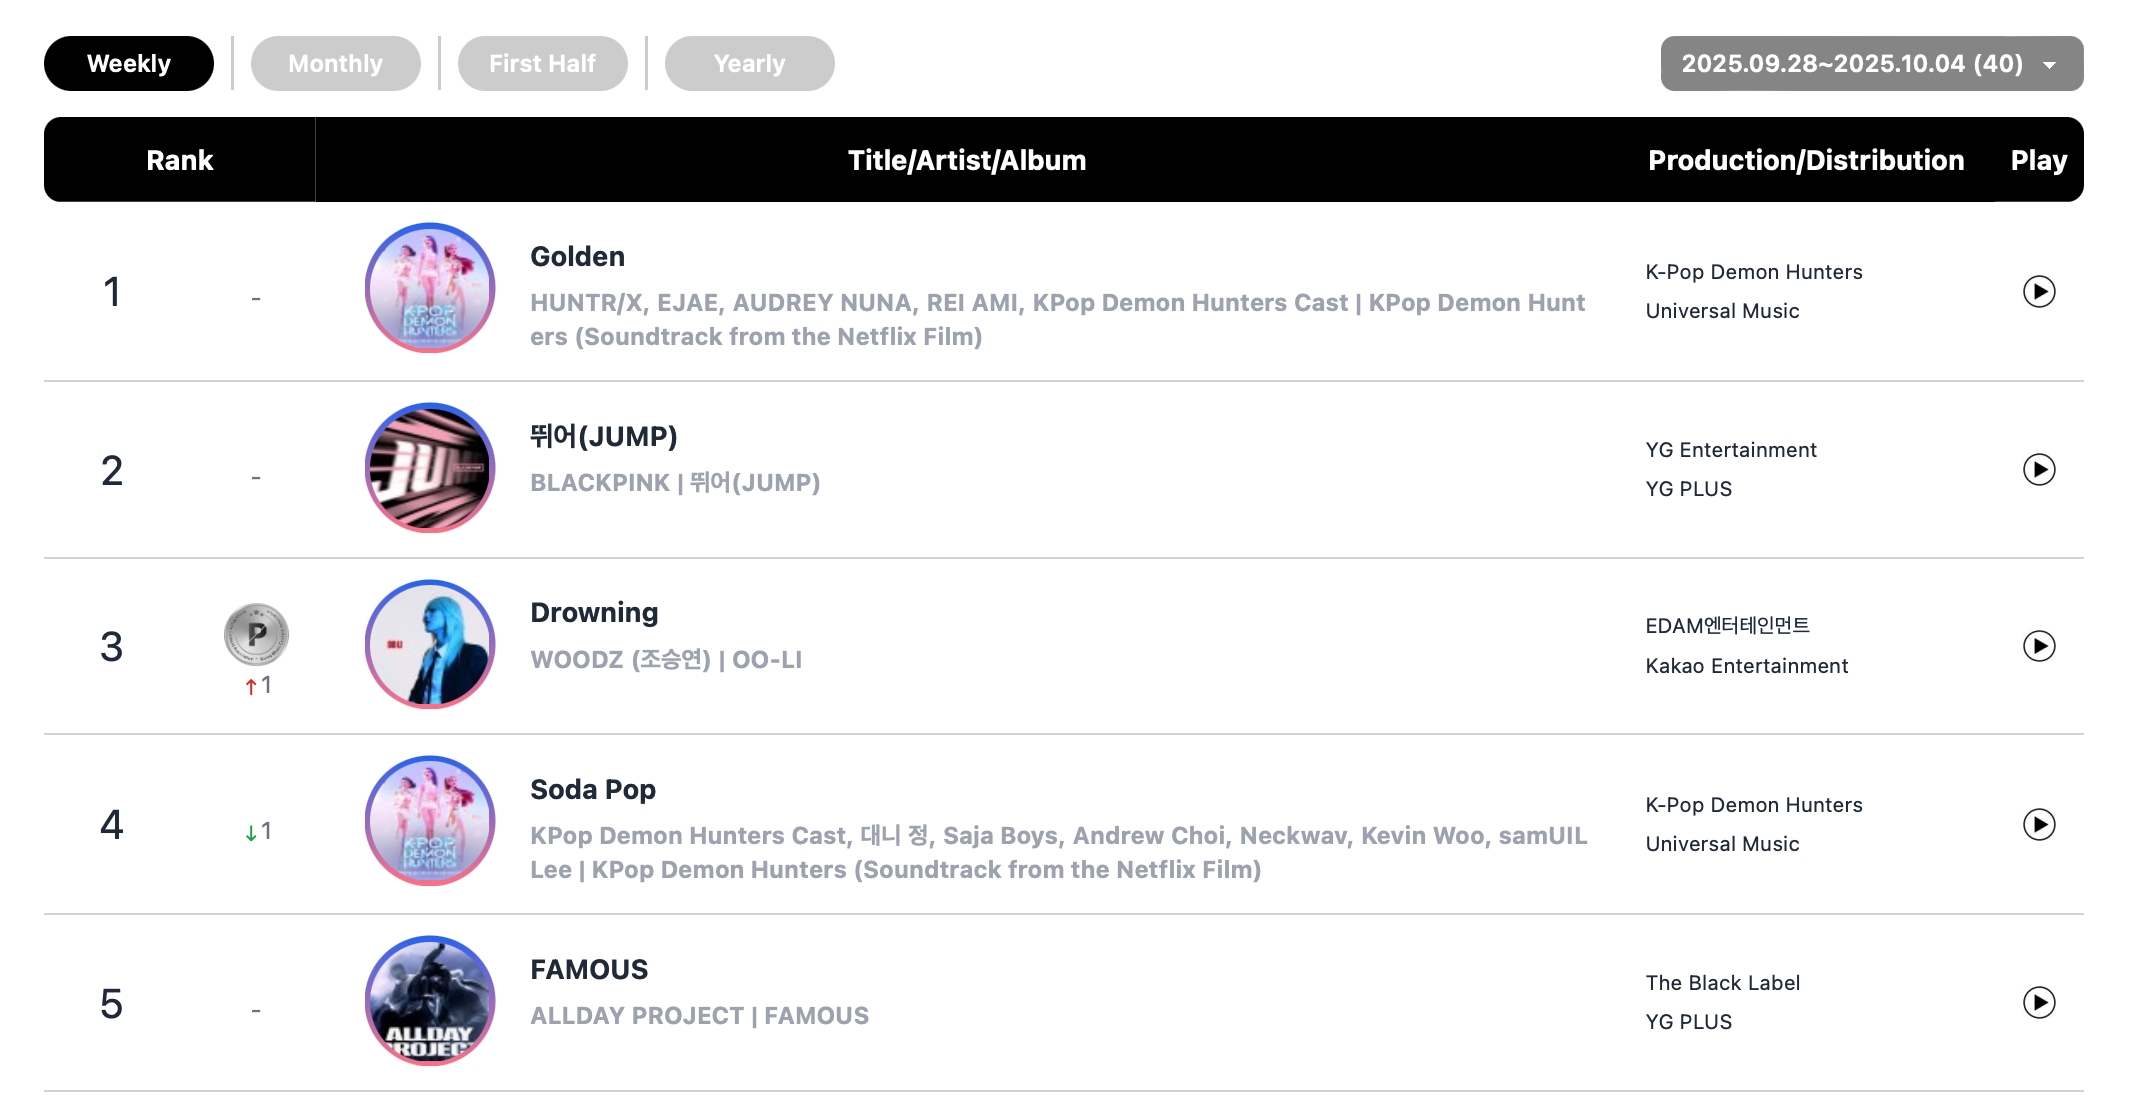Click the Soda Pop album cover
This screenshot has width=2134, height=1102.
[430, 821]
